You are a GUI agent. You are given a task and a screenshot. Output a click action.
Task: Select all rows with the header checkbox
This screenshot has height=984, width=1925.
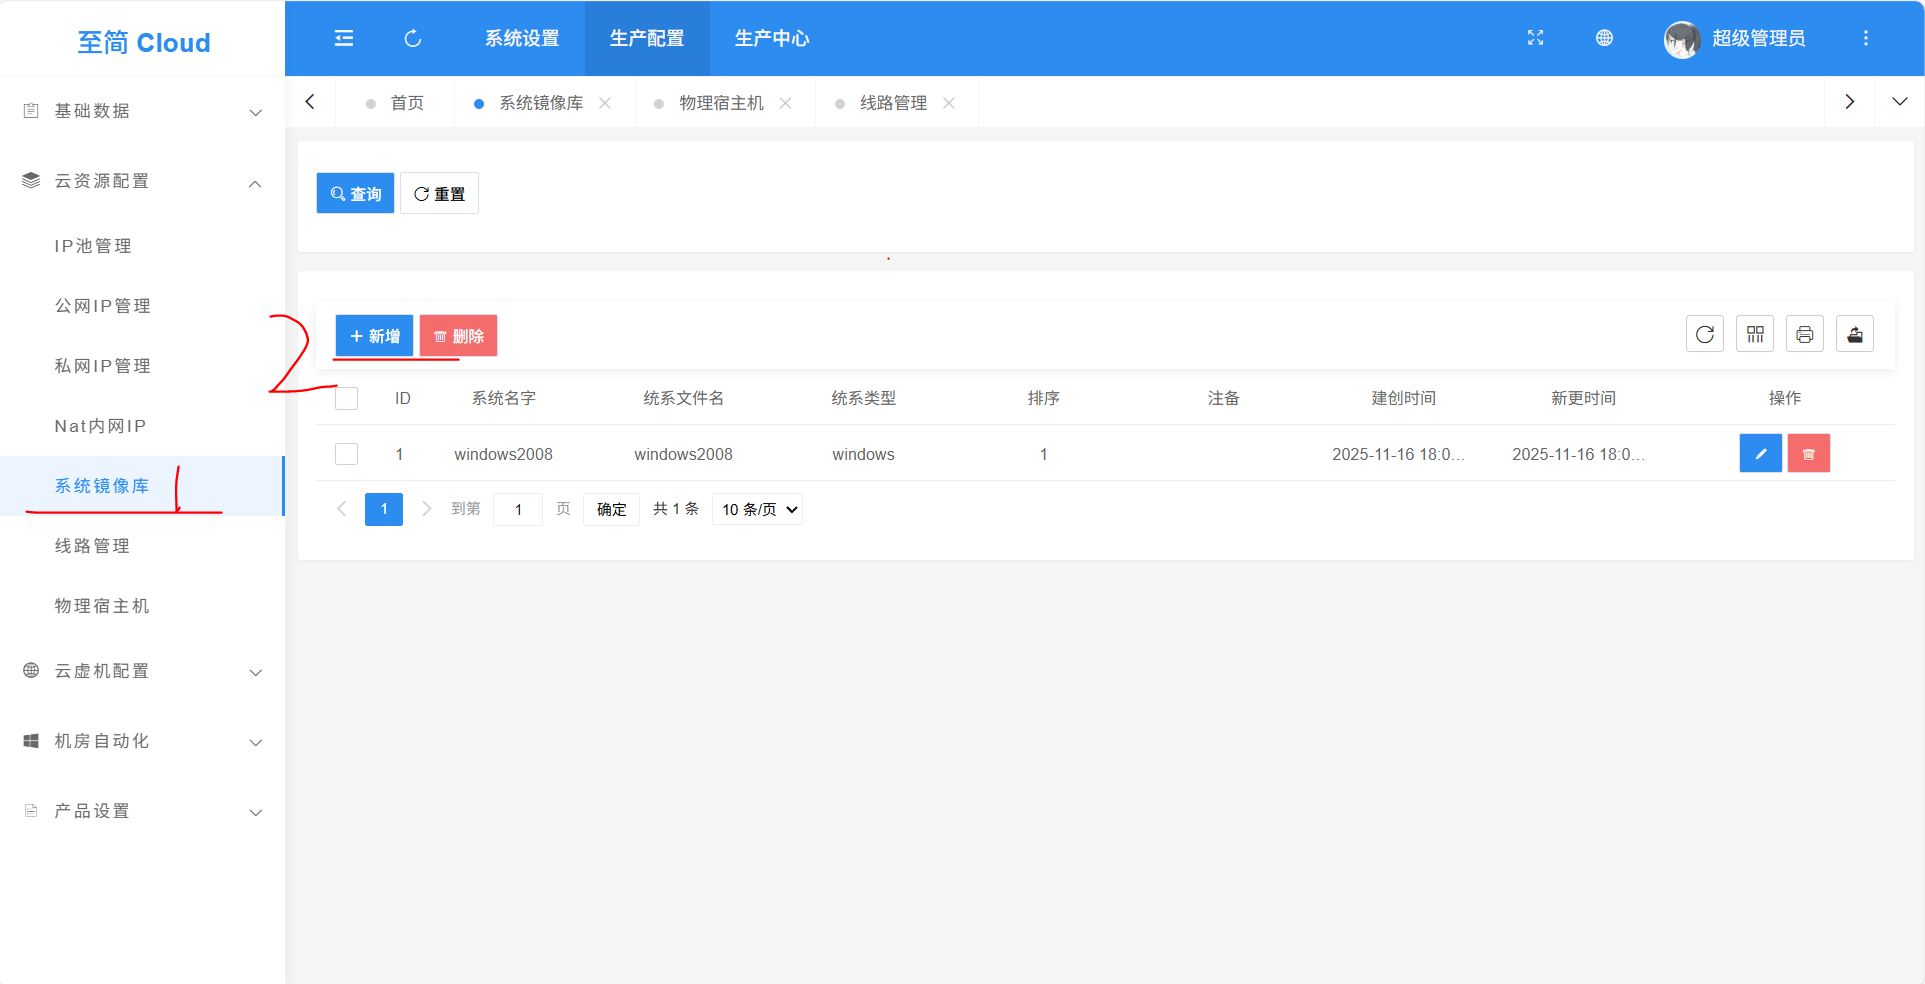(x=346, y=398)
